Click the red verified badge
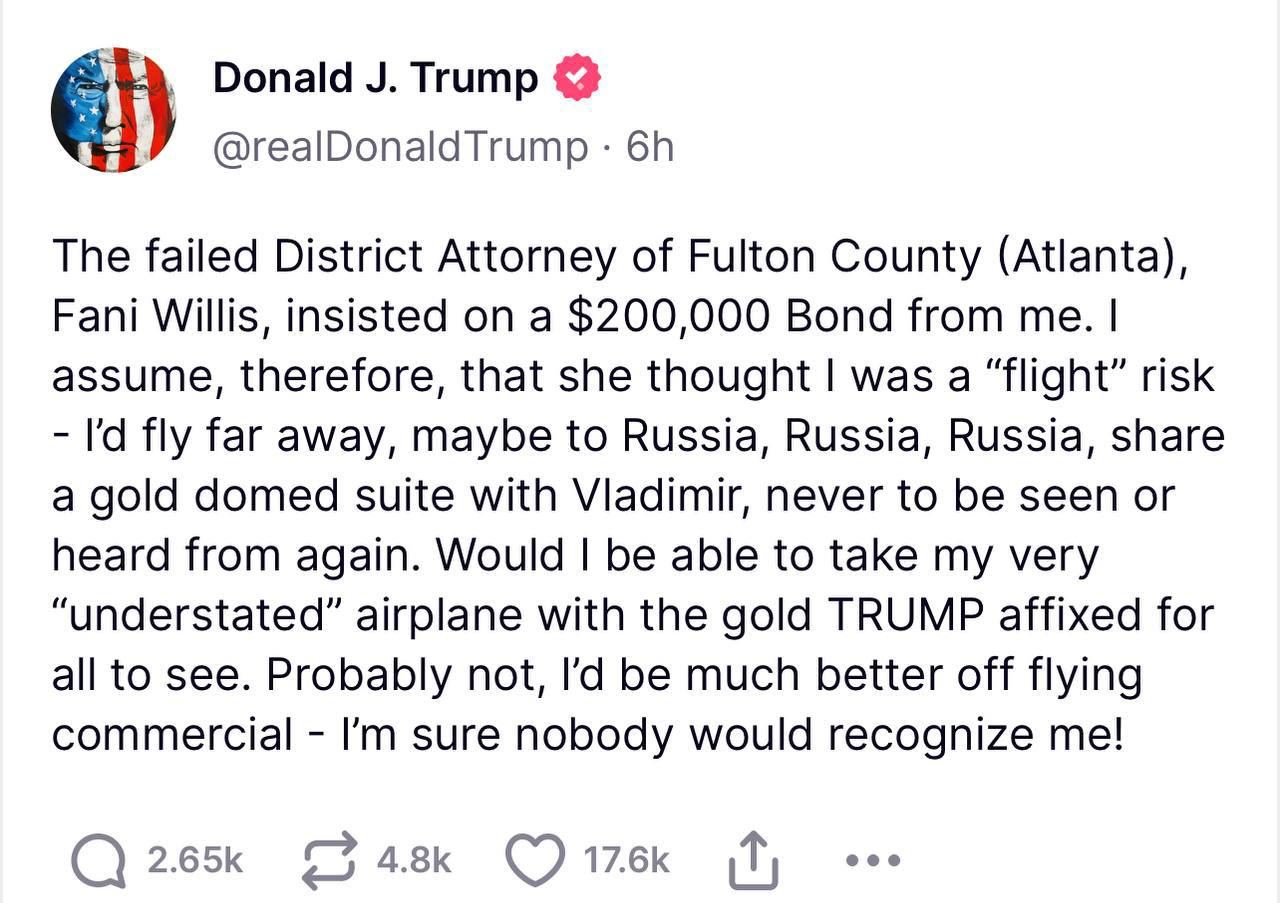The width and height of the screenshot is (1280, 903). 577,78
